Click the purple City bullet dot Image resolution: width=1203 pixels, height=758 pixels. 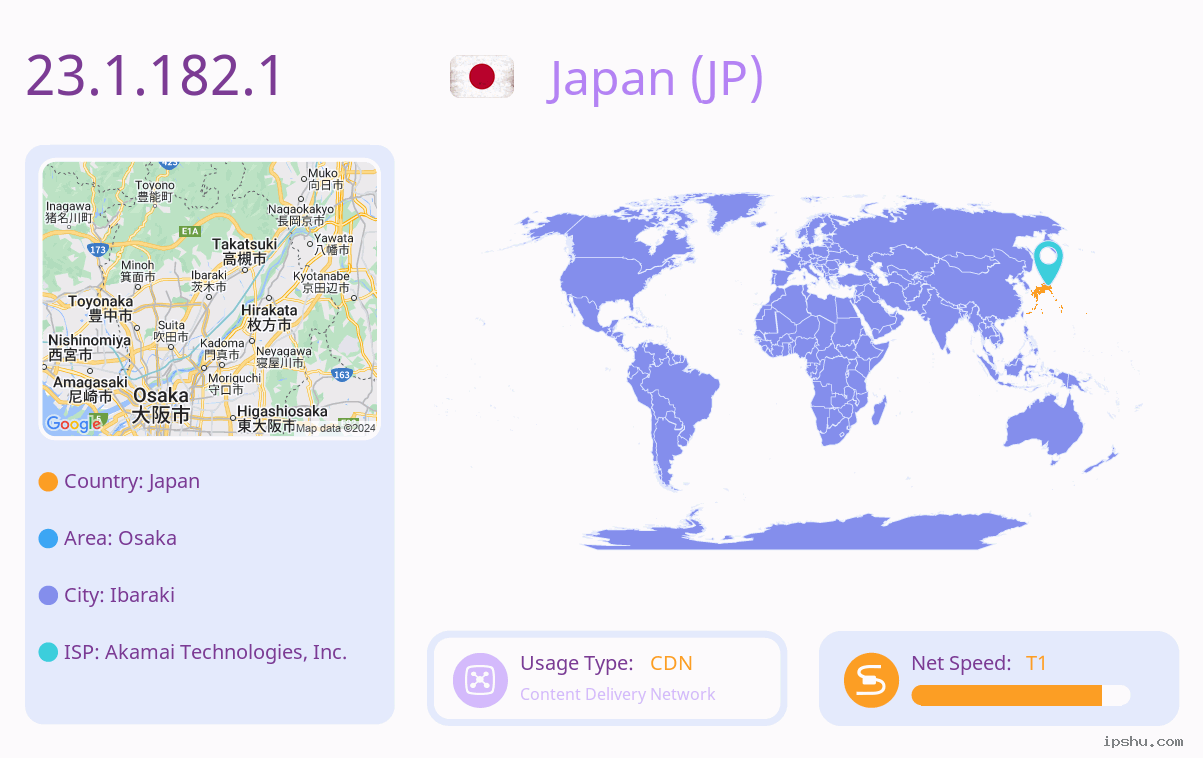(48, 596)
